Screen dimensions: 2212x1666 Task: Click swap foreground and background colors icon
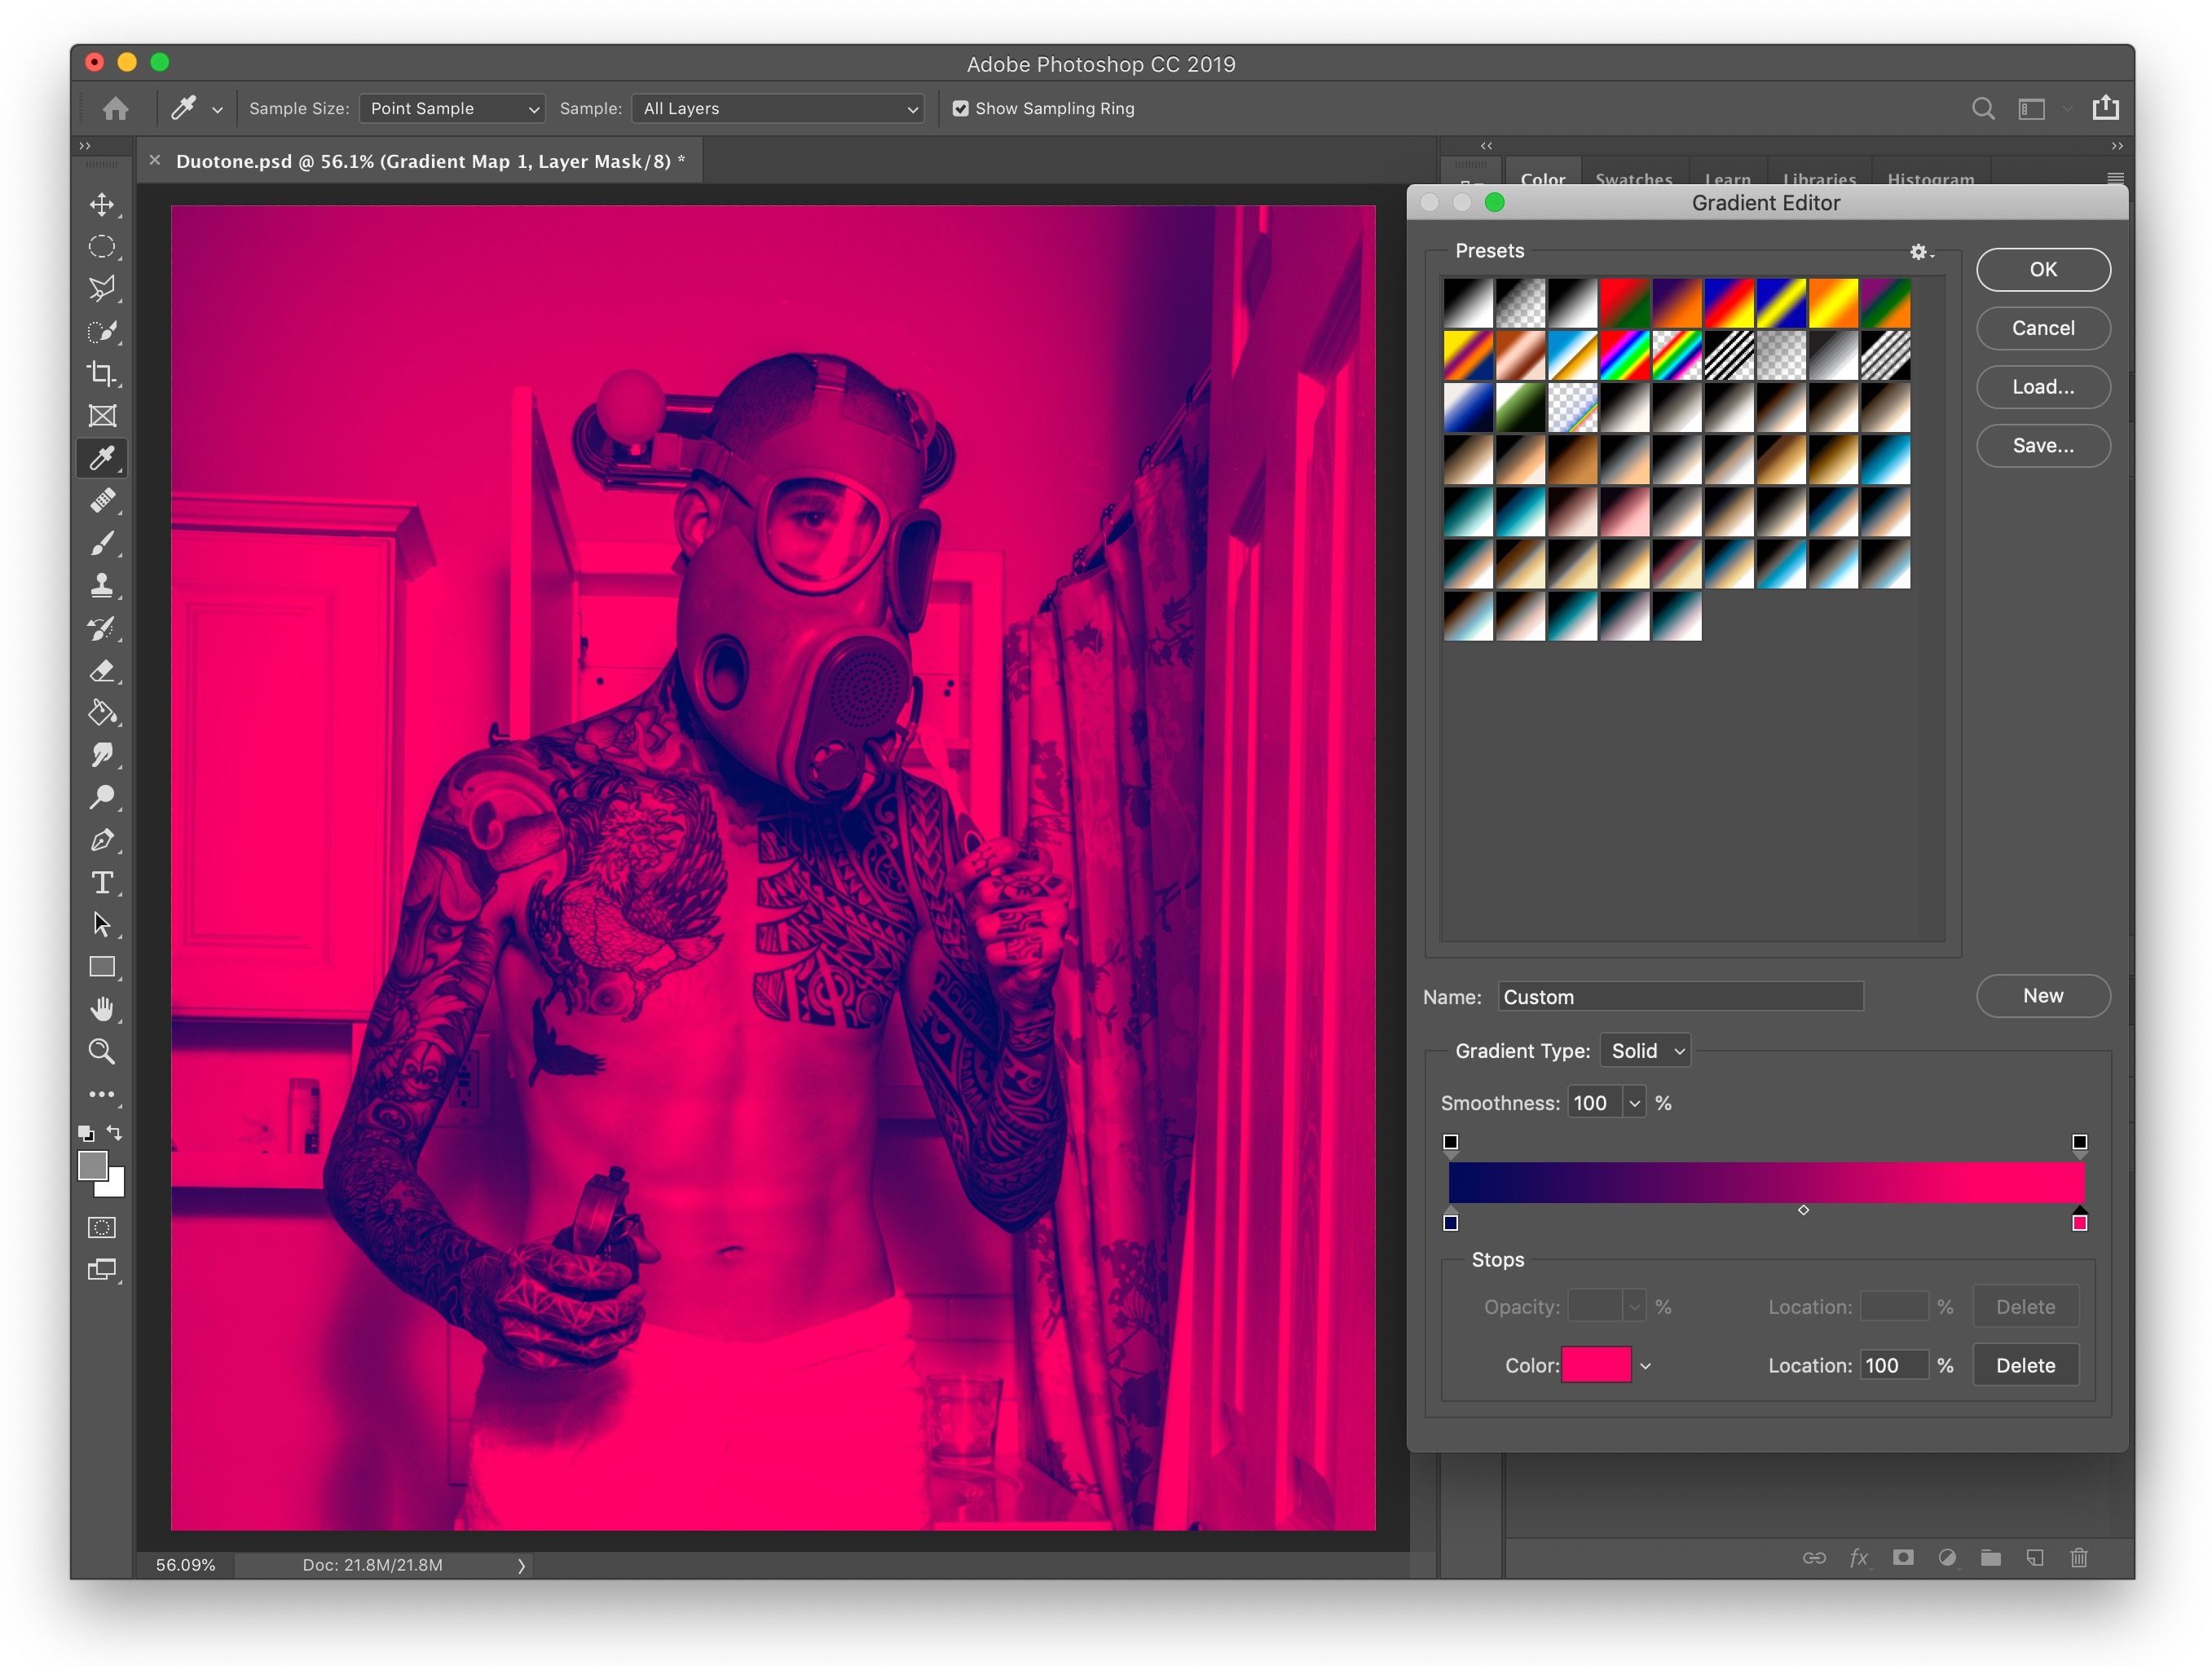tap(115, 1133)
